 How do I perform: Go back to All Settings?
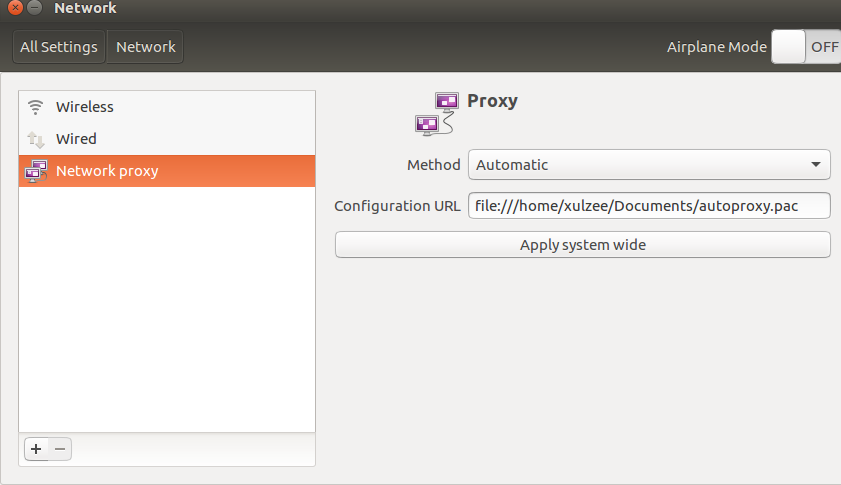tap(59, 47)
